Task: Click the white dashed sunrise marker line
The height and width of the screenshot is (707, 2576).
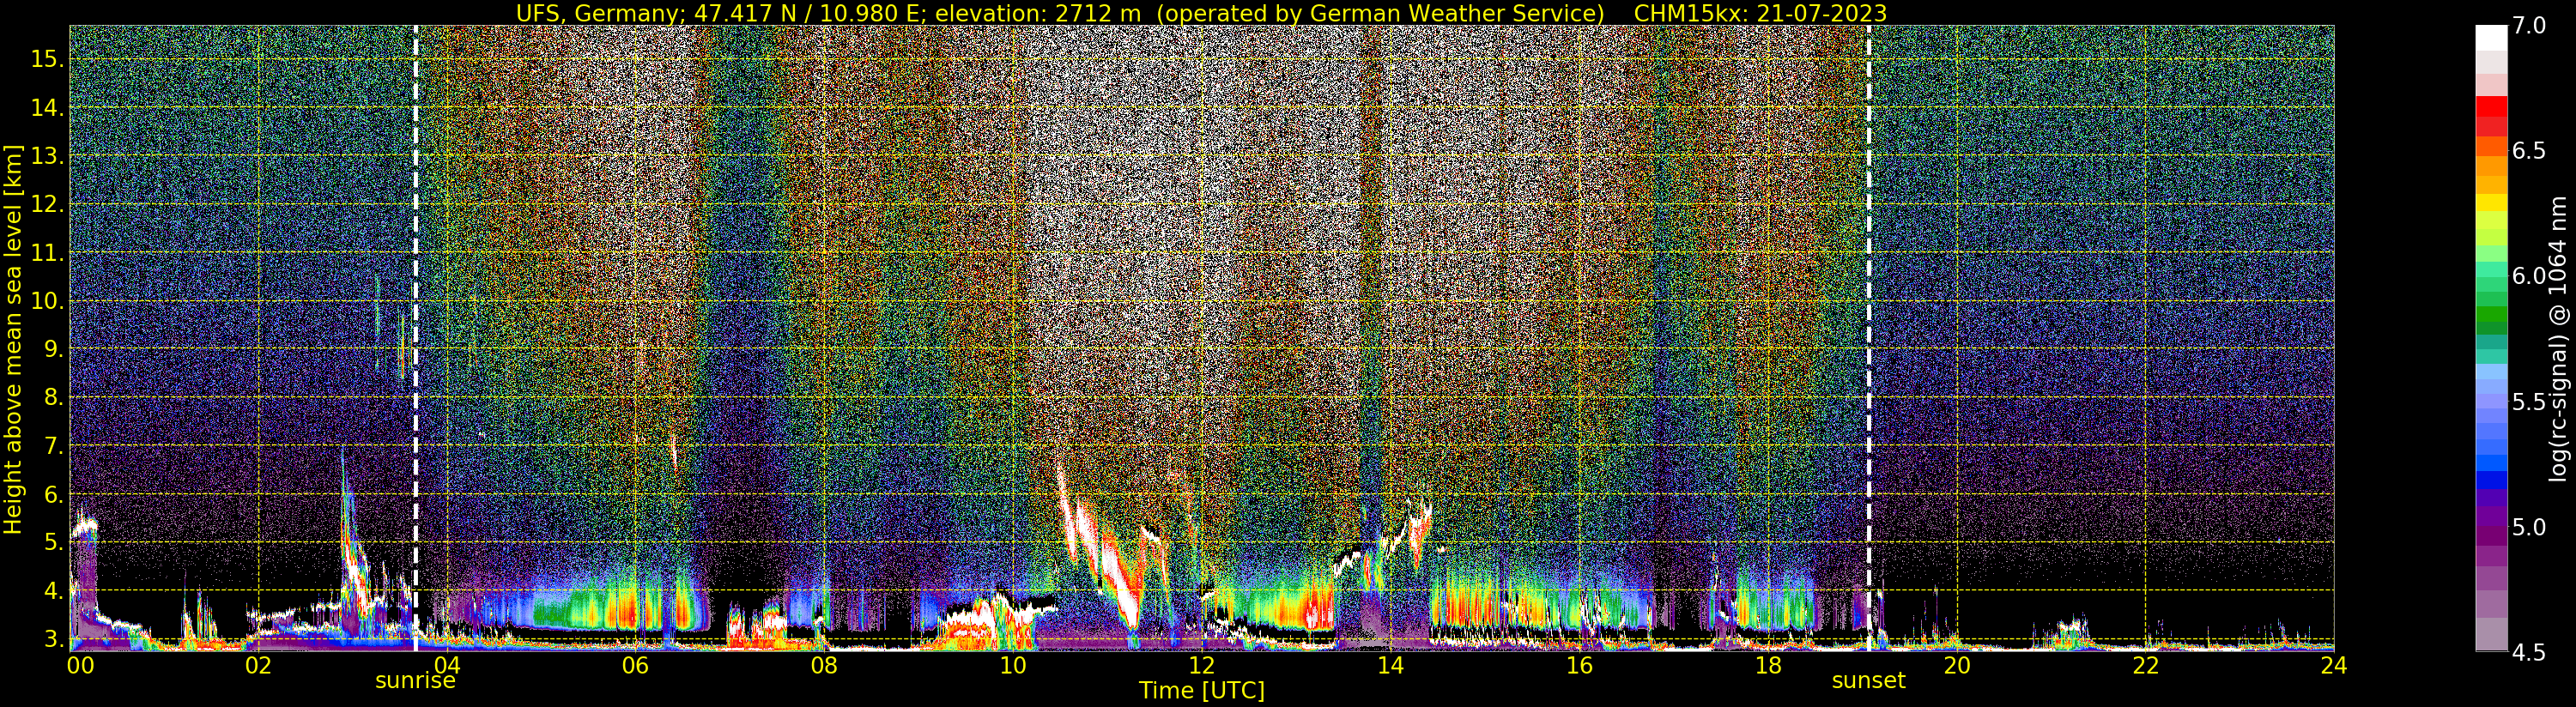Action: [x=415, y=338]
